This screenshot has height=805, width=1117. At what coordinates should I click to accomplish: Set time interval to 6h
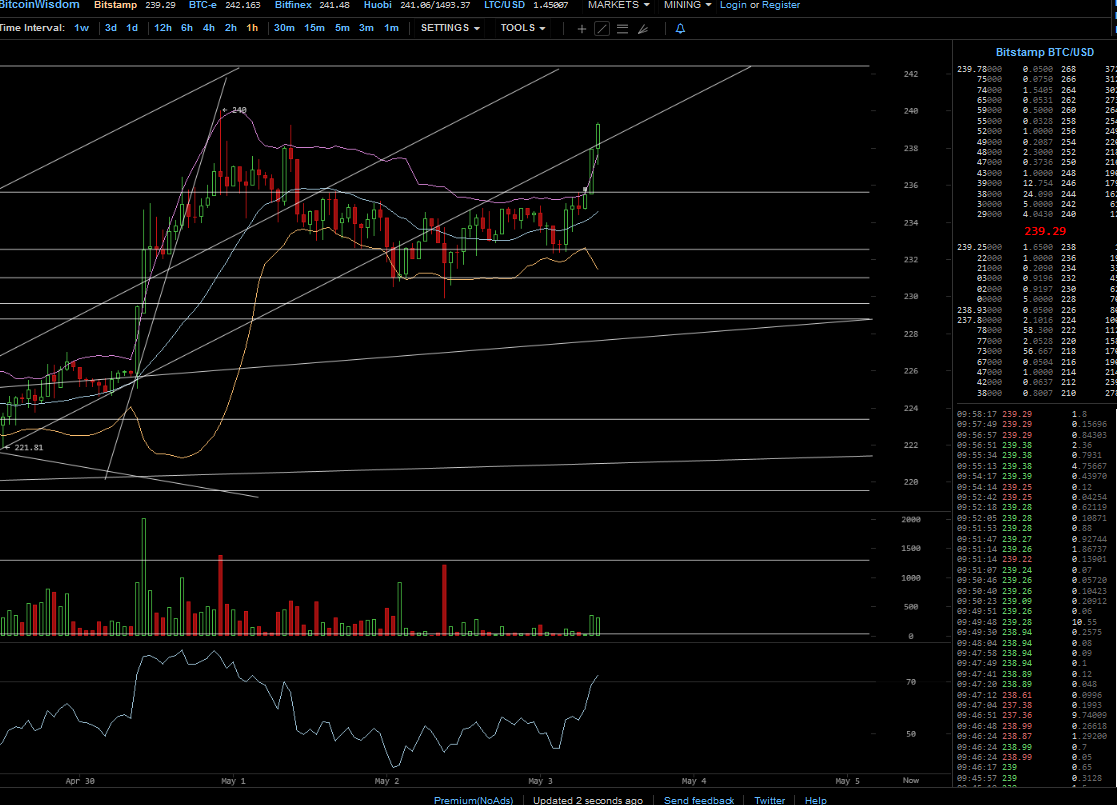click(187, 28)
